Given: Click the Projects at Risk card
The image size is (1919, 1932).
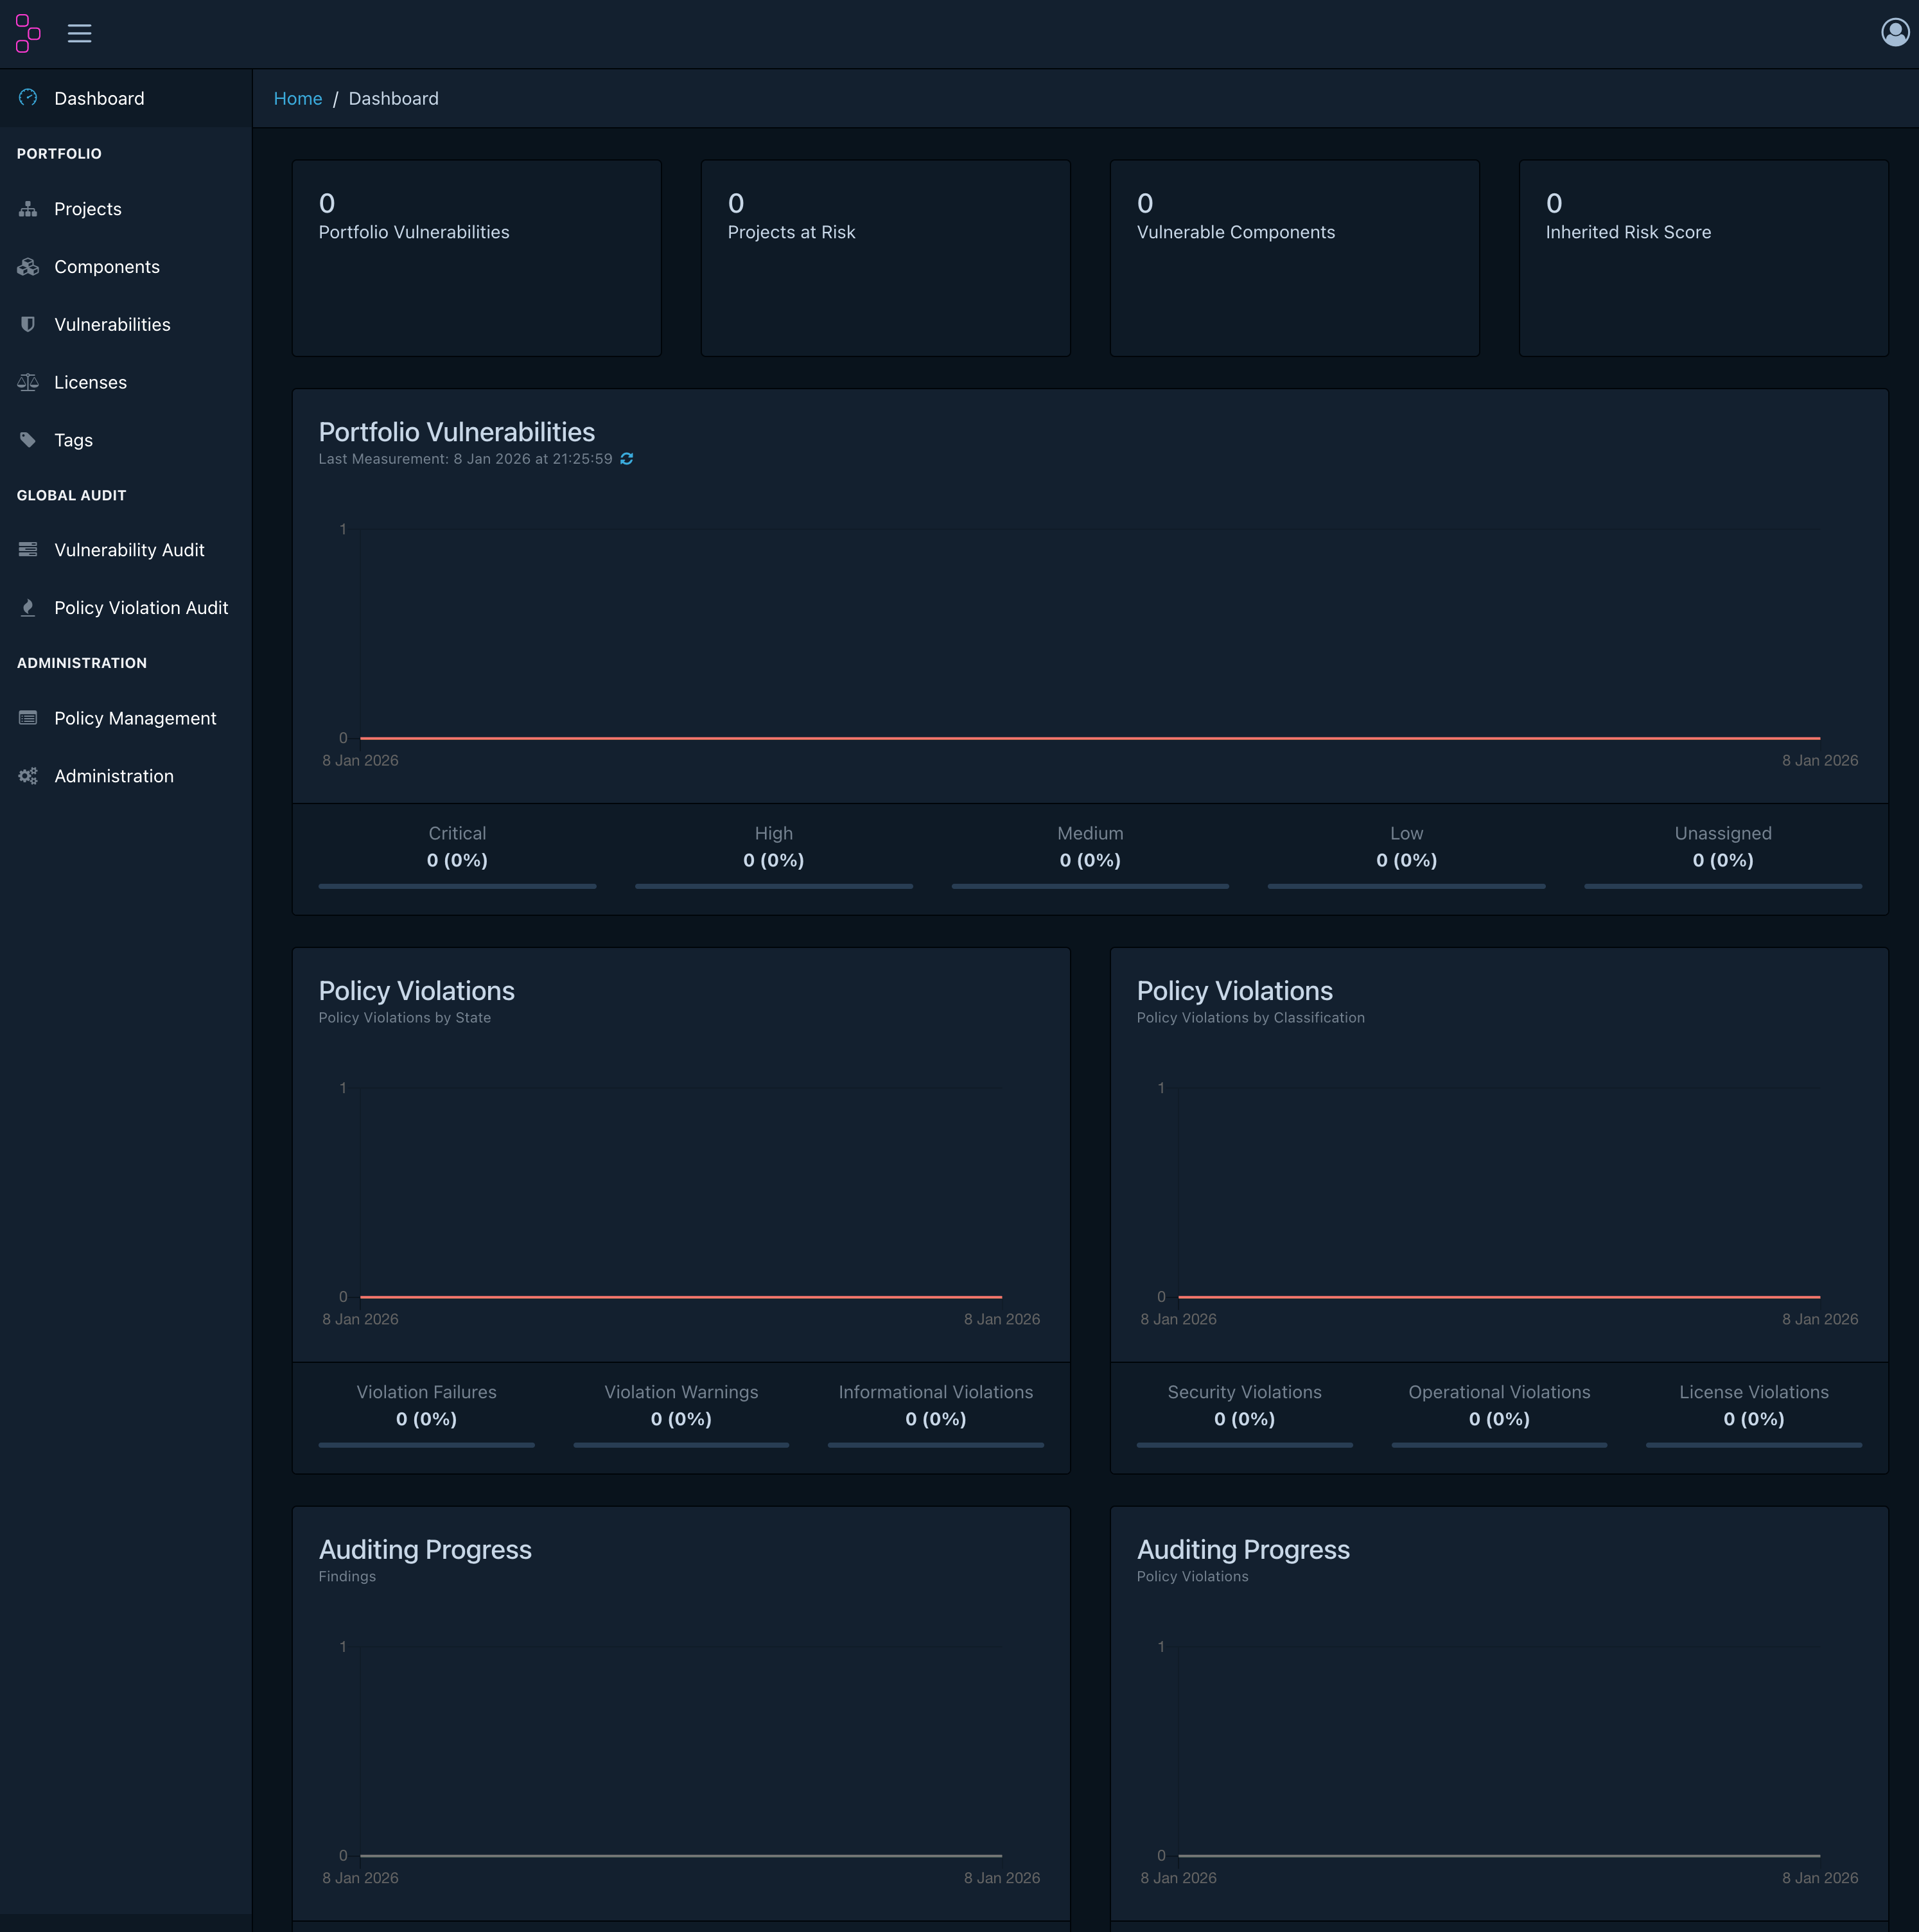Looking at the screenshot, I should pos(885,257).
